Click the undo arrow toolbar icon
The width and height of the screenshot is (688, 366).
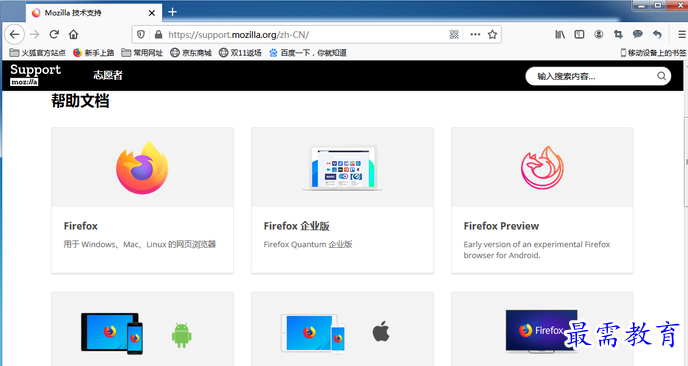[x=657, y=34]
